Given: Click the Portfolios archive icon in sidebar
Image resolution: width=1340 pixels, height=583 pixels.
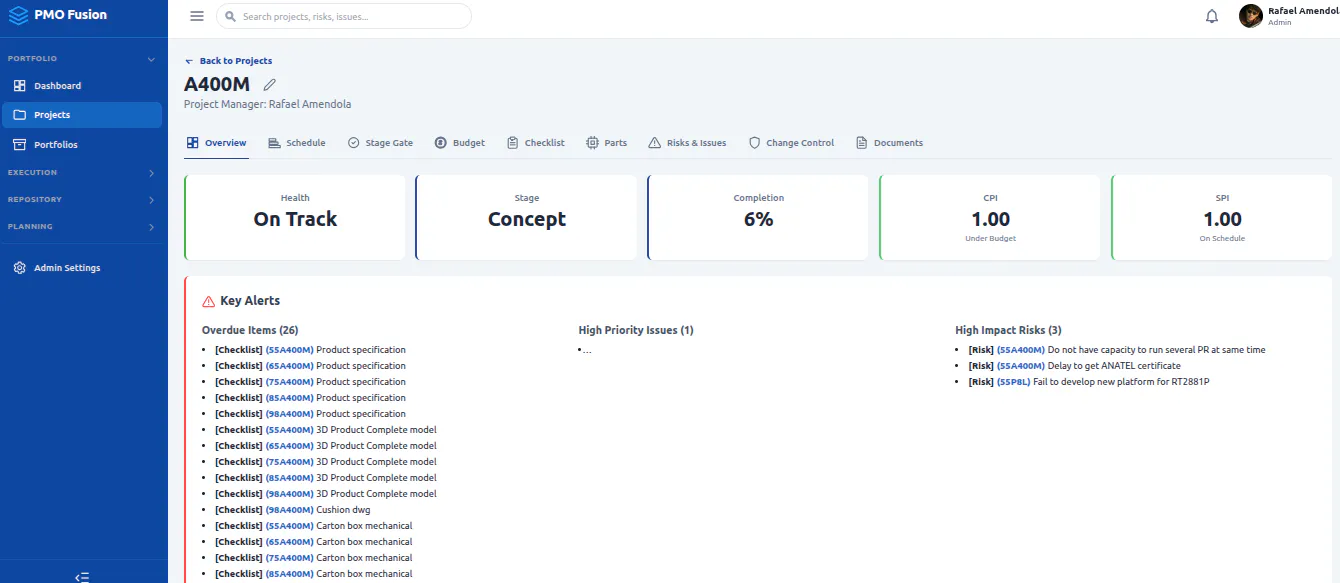Looking at the screenshot, I should tap(20, 145).
